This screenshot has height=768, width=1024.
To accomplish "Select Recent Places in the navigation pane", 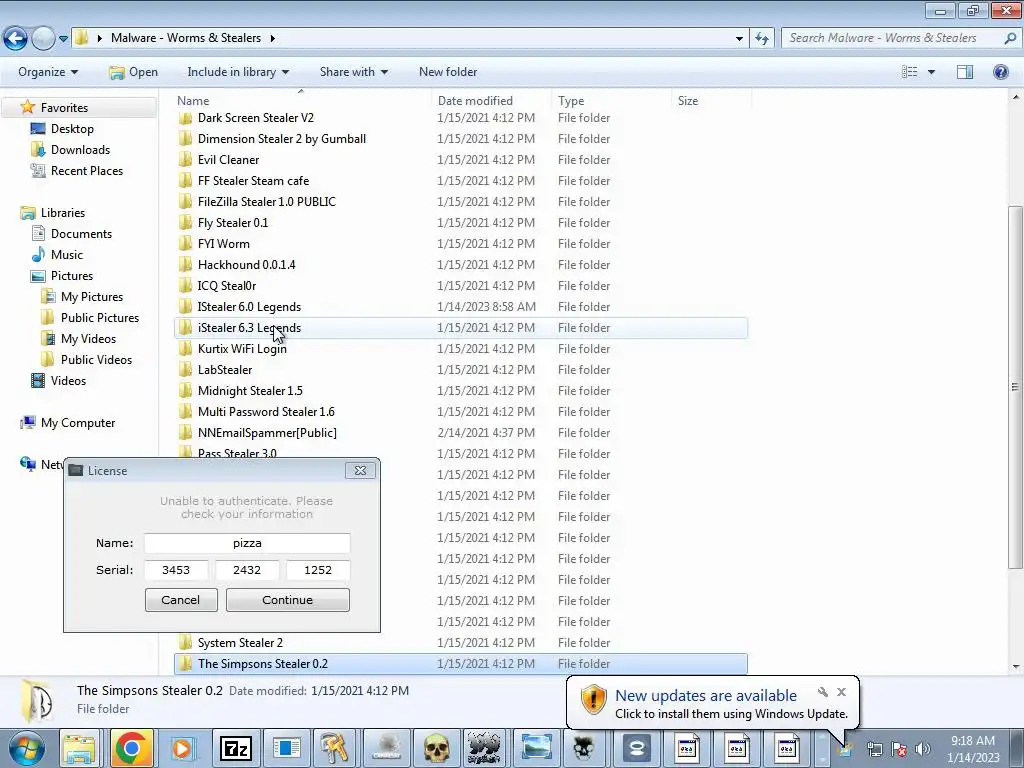I will 87,170.
